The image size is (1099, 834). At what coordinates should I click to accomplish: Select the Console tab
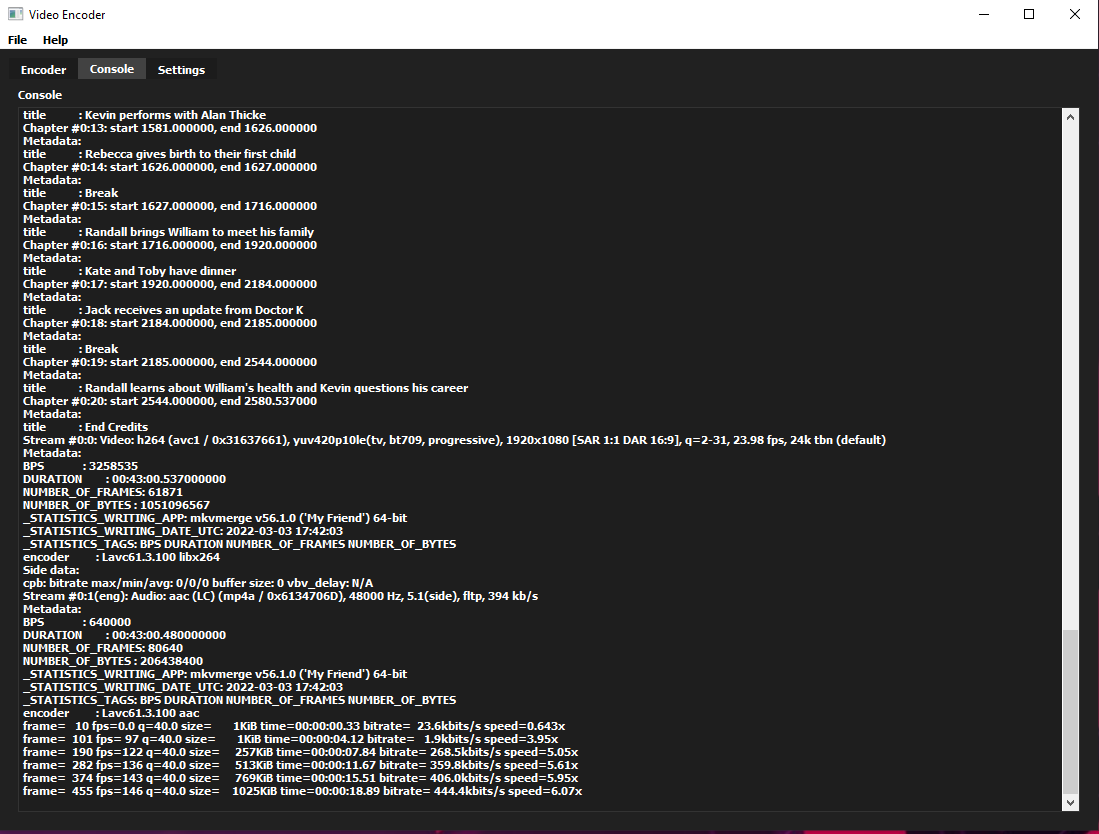pyautogui.click(x=112, y=69)
